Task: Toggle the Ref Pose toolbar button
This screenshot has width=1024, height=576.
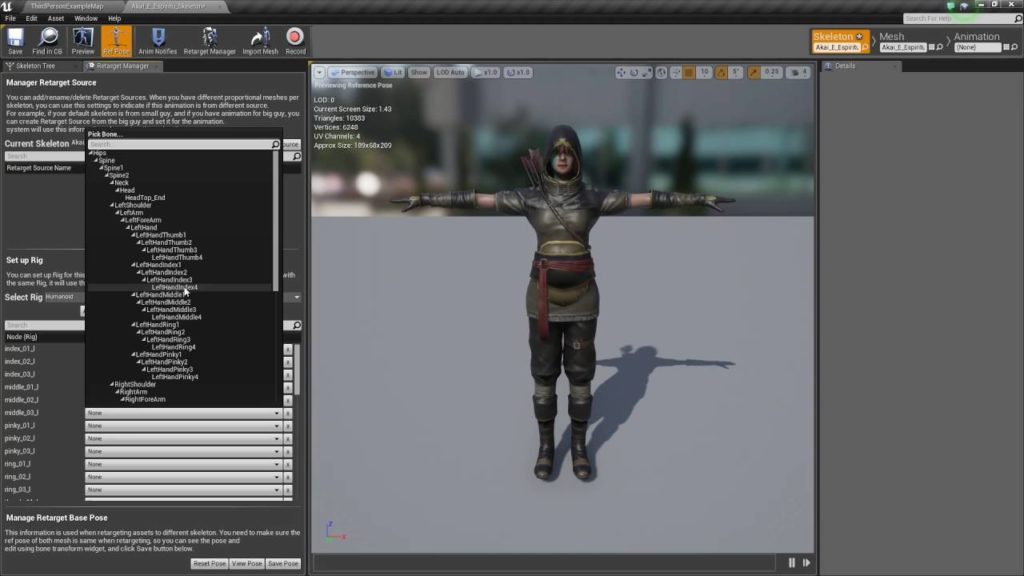Action: (116, 41)
